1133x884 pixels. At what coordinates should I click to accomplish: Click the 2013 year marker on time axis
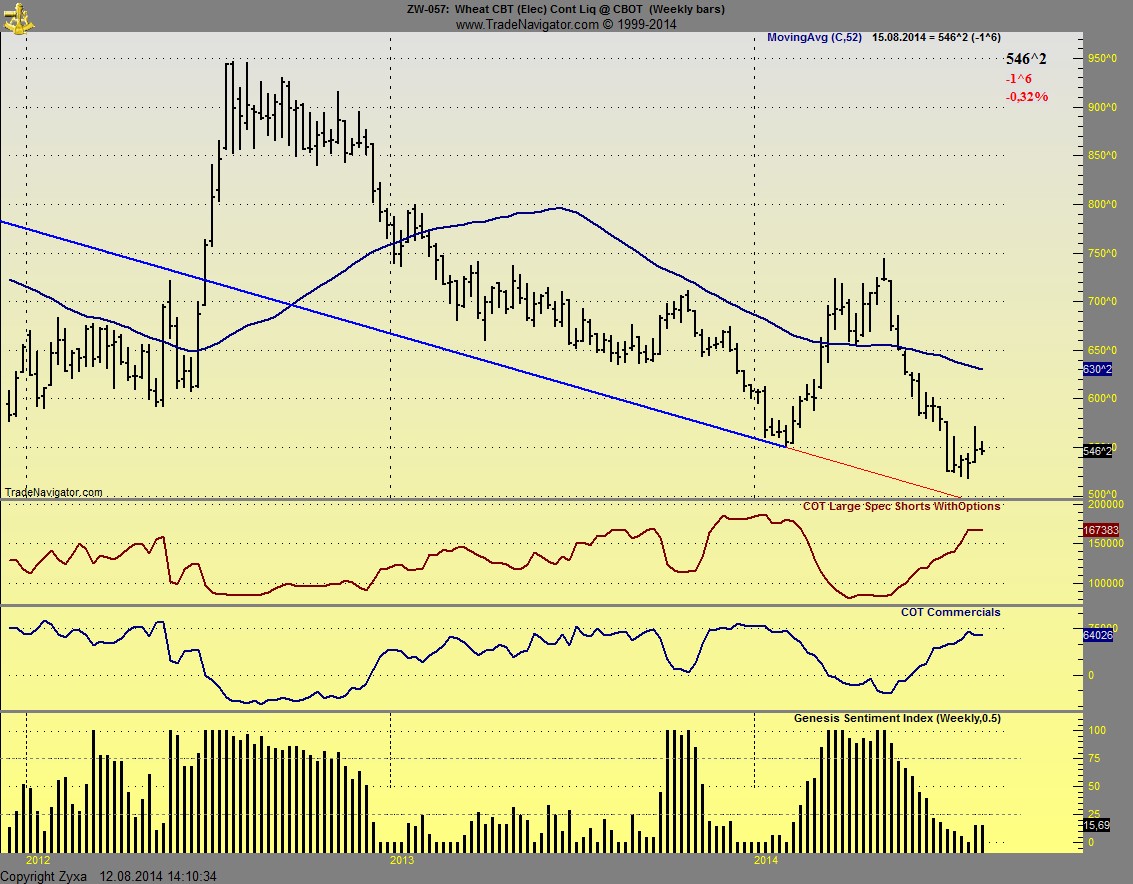402,860
